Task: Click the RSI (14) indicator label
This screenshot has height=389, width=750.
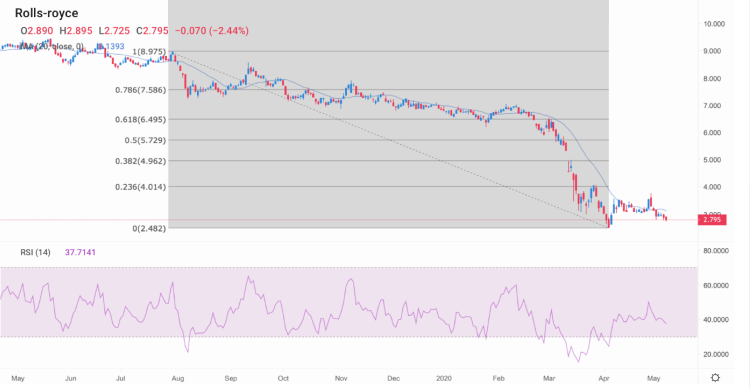Action: pyautogui.click(x=35, y=252)
